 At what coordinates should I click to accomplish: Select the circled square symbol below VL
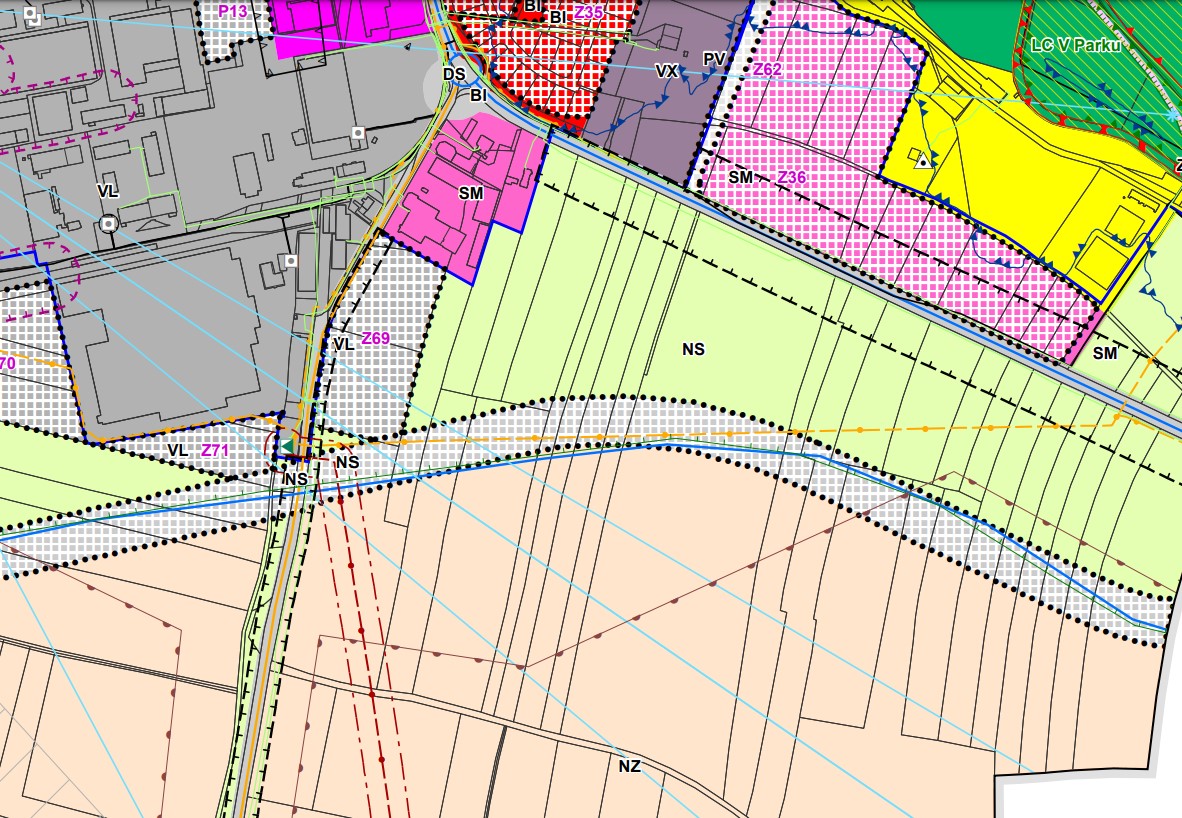(109, 222)
